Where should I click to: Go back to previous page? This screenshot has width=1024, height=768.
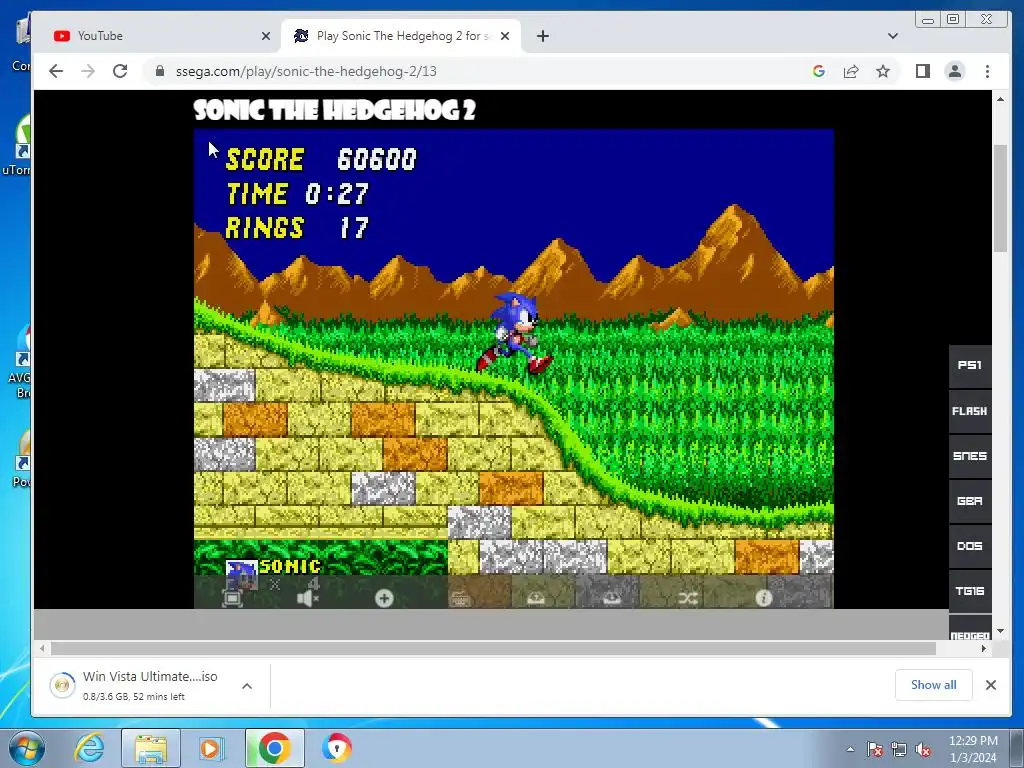[x=56, y=71]
